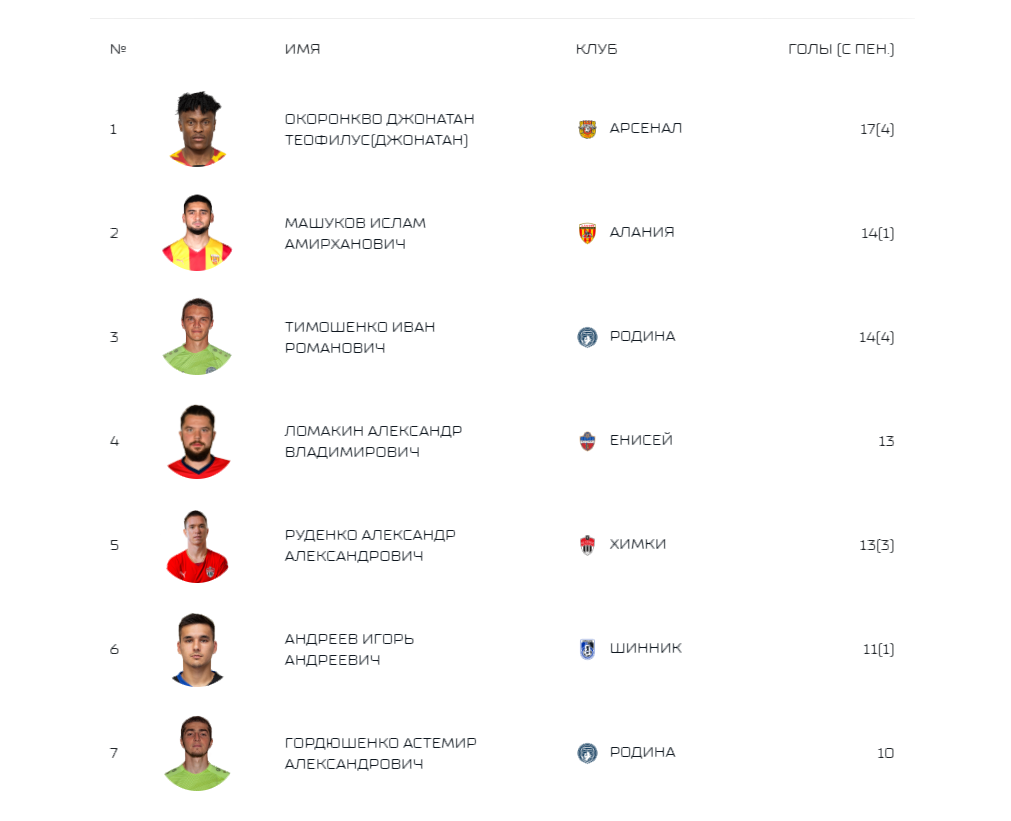Click the КЛУБ column header

[x=596, y=49]
